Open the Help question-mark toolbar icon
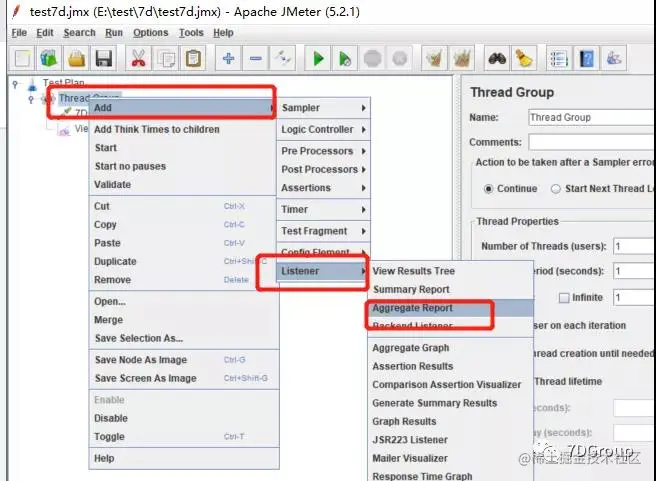 tap(586, 59)
